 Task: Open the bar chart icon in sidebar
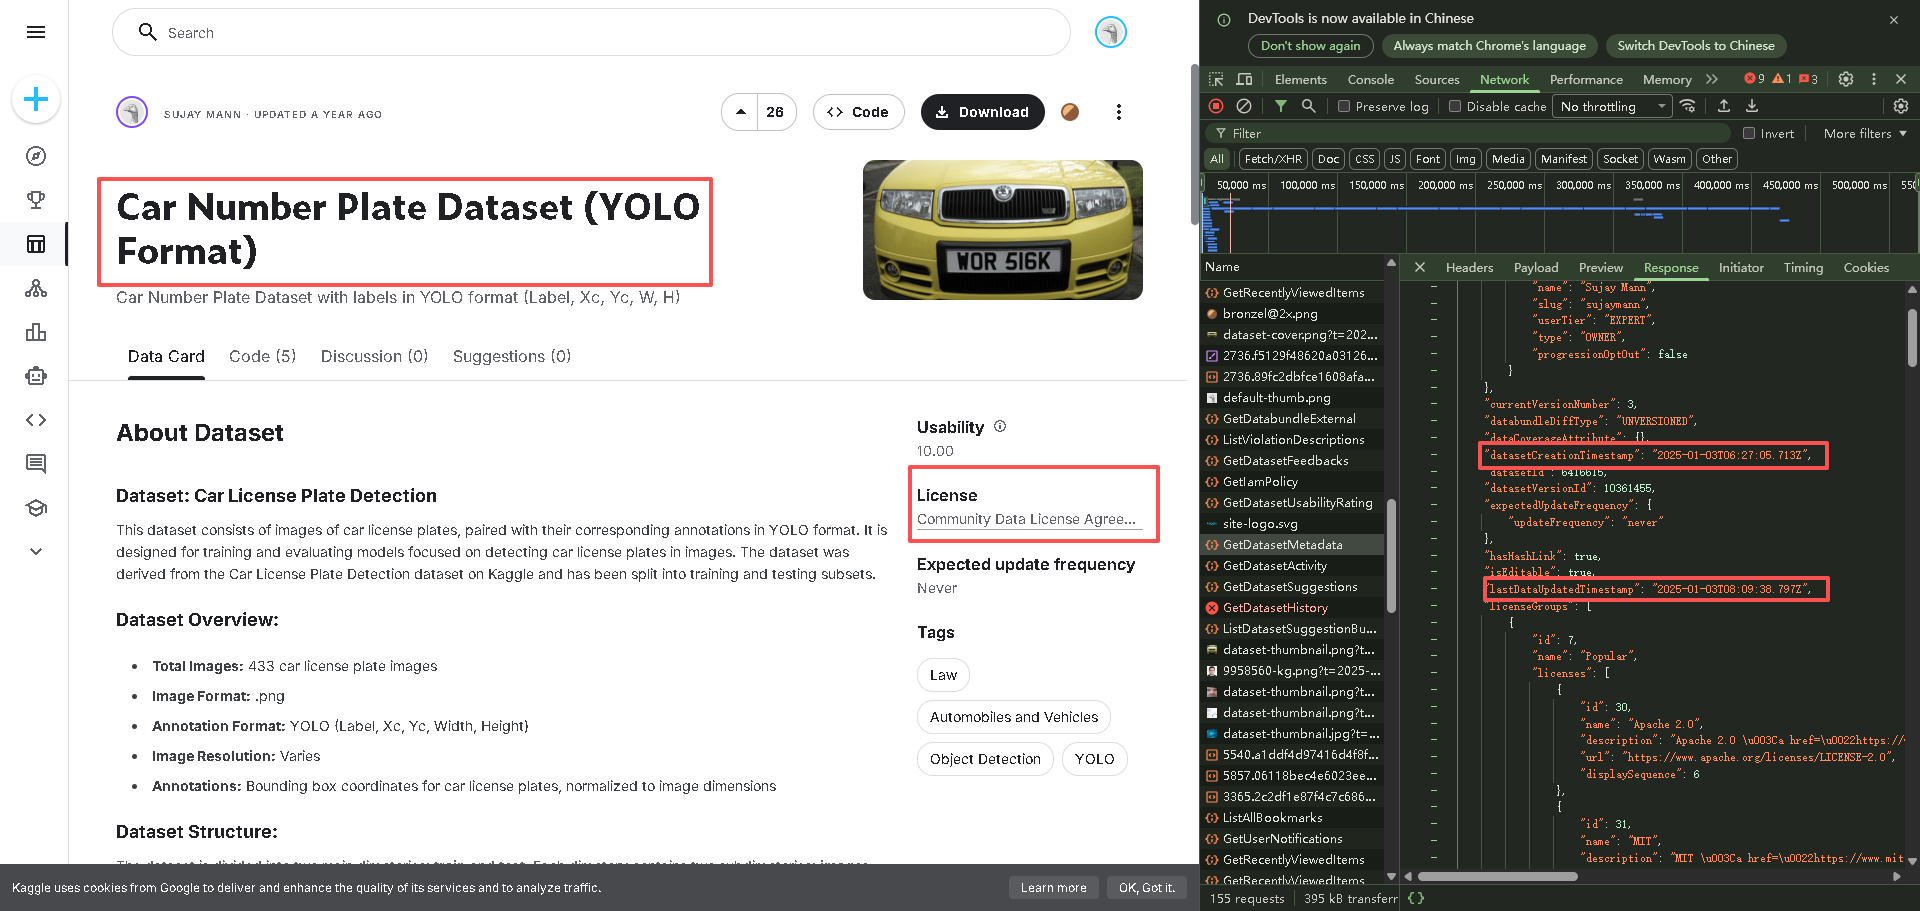coord(36,332)
